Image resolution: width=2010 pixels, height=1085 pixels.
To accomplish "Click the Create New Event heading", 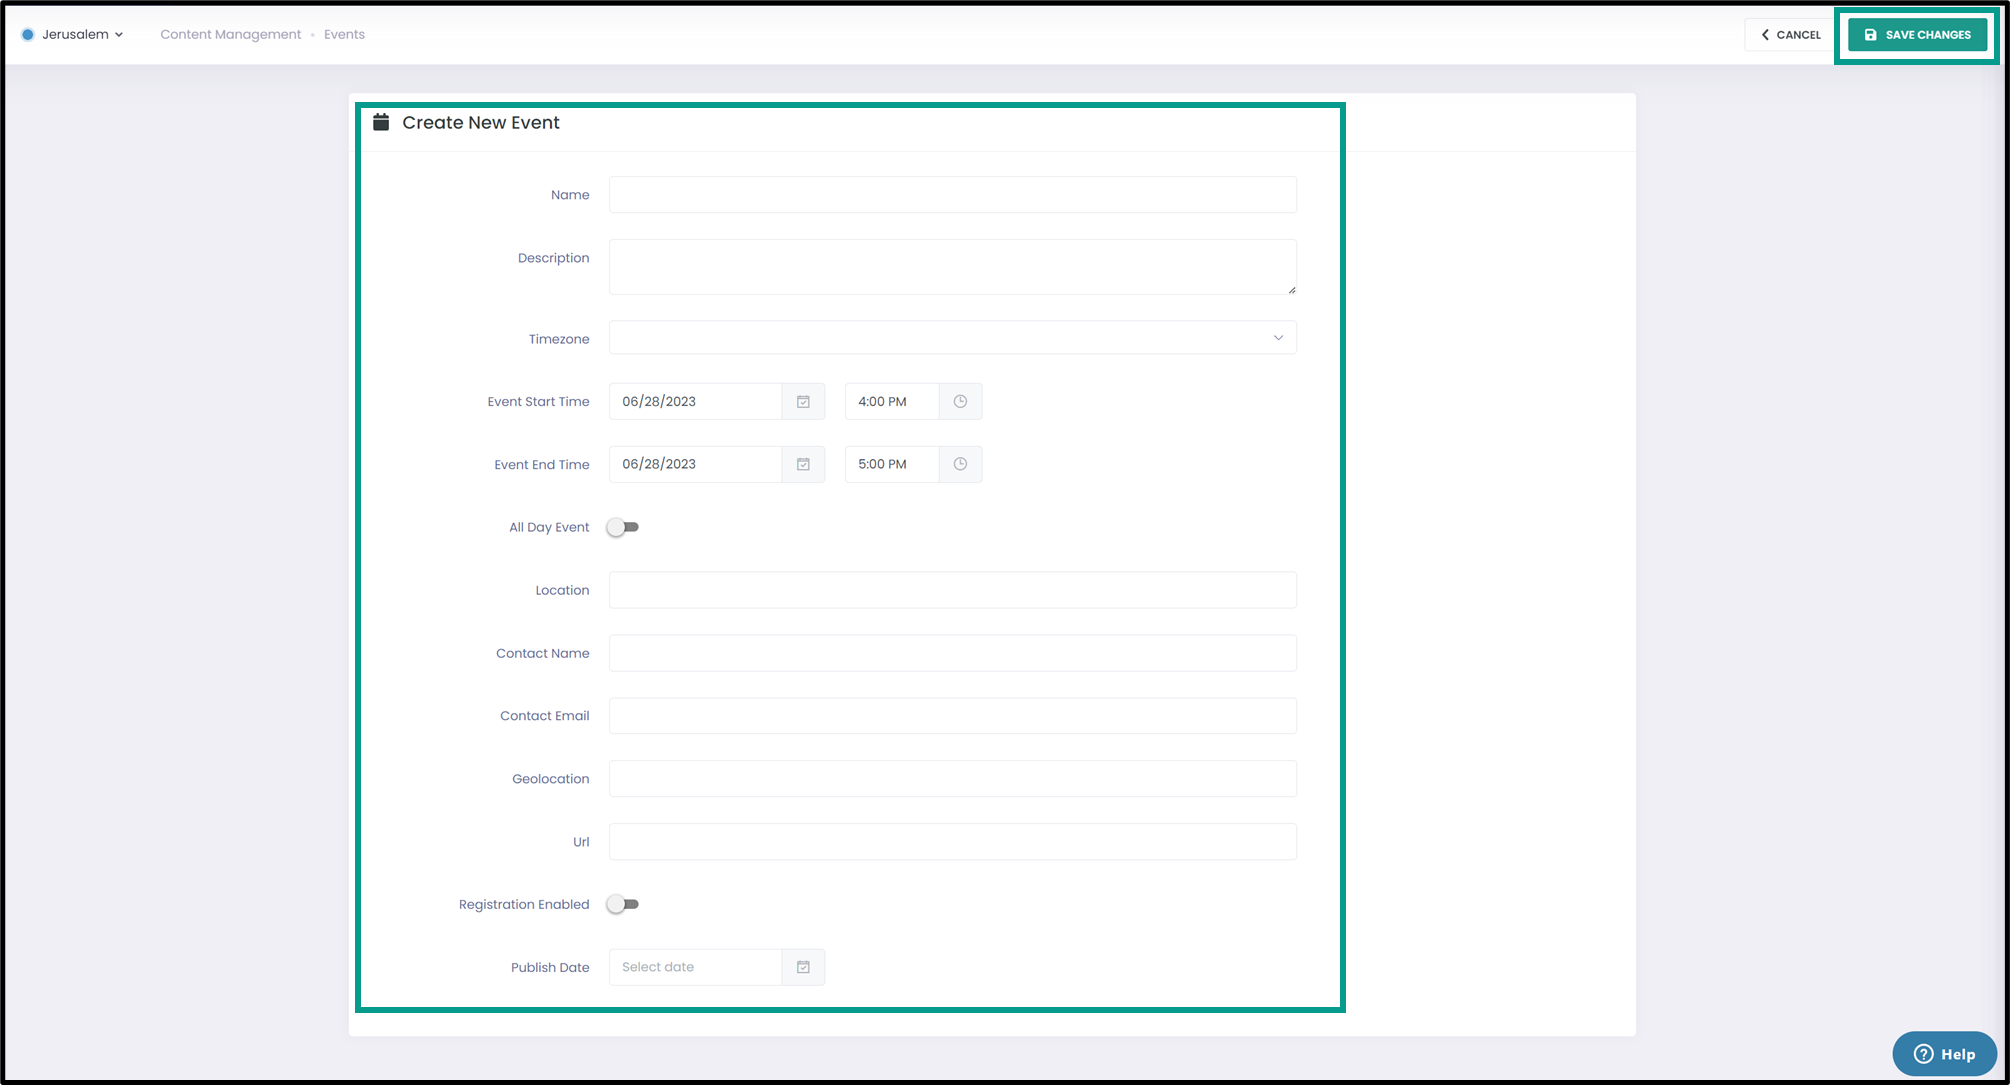I will (481, 122).
